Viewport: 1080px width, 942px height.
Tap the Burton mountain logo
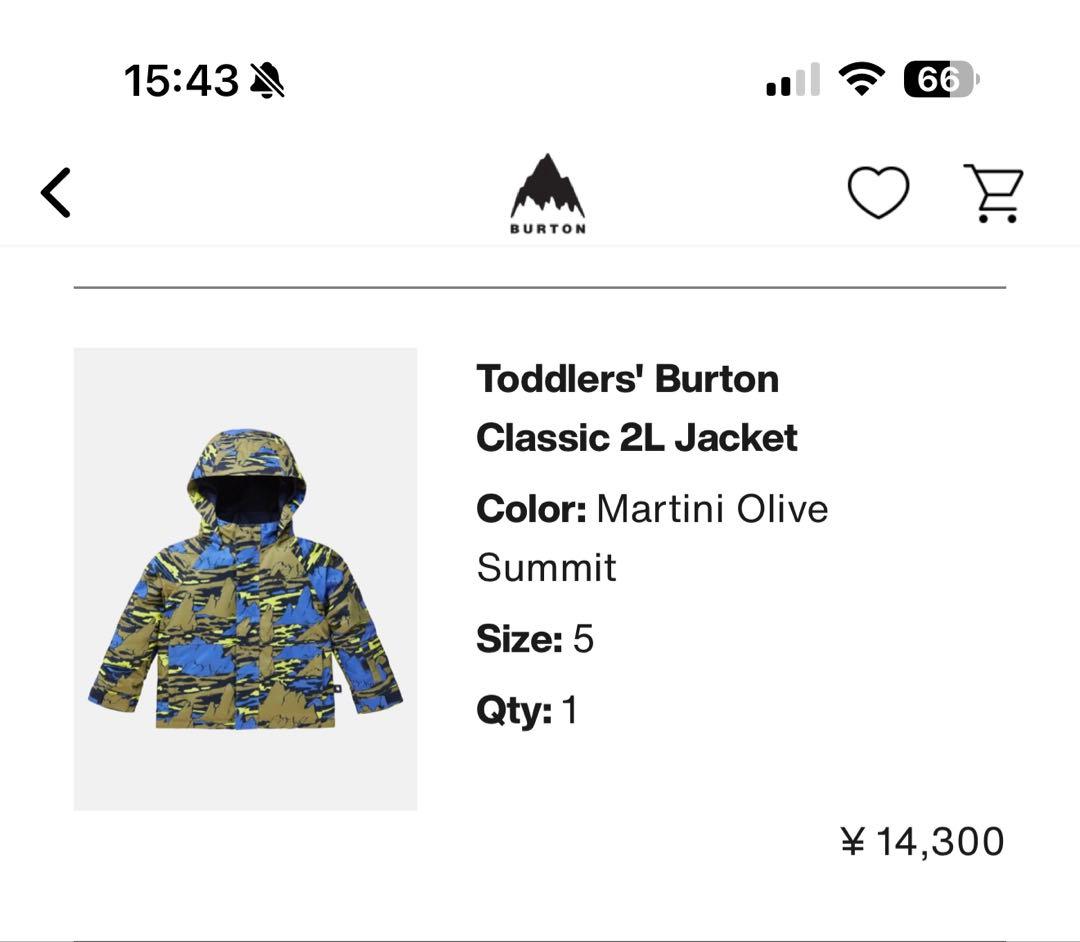pos(545,185)
